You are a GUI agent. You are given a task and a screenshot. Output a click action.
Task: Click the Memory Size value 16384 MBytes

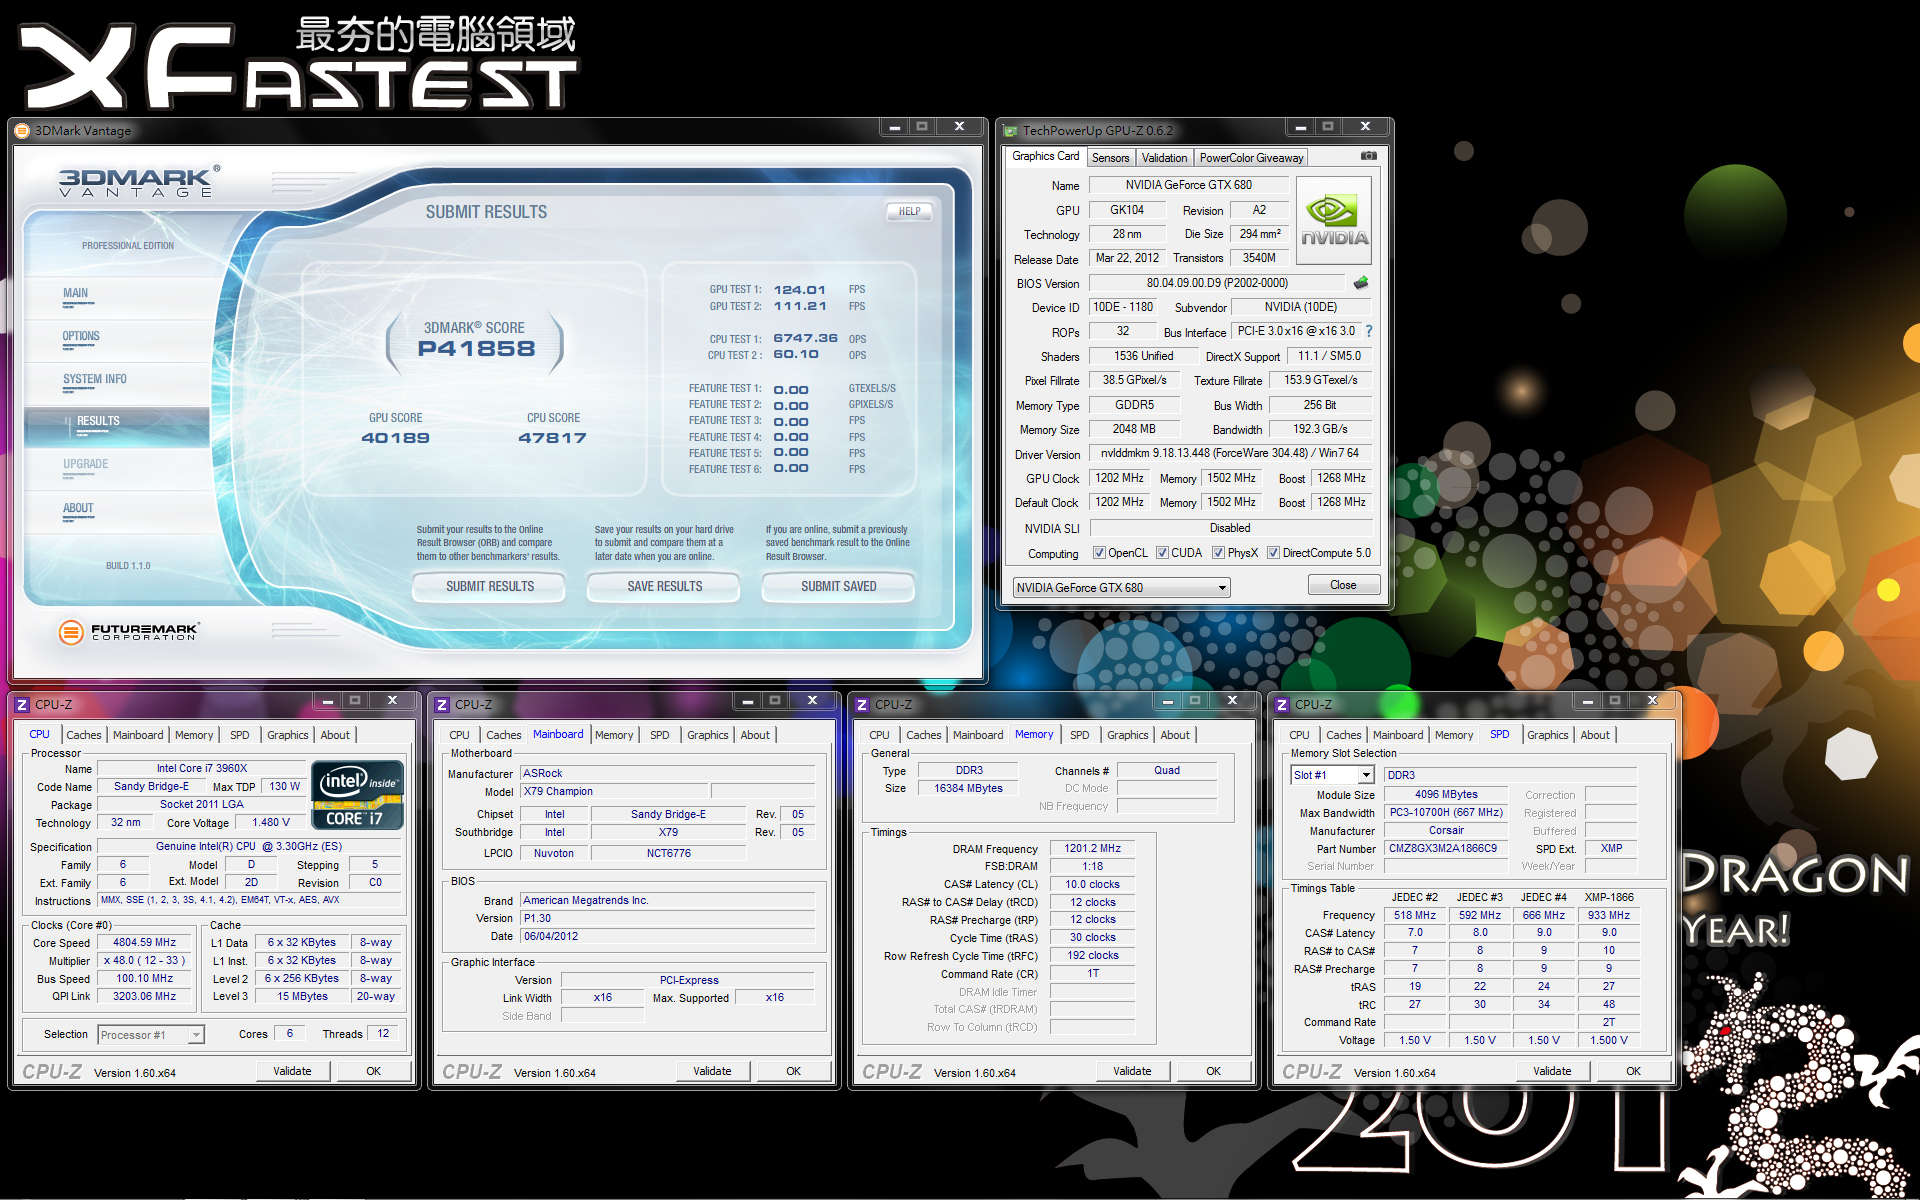[x=967, y=789]
